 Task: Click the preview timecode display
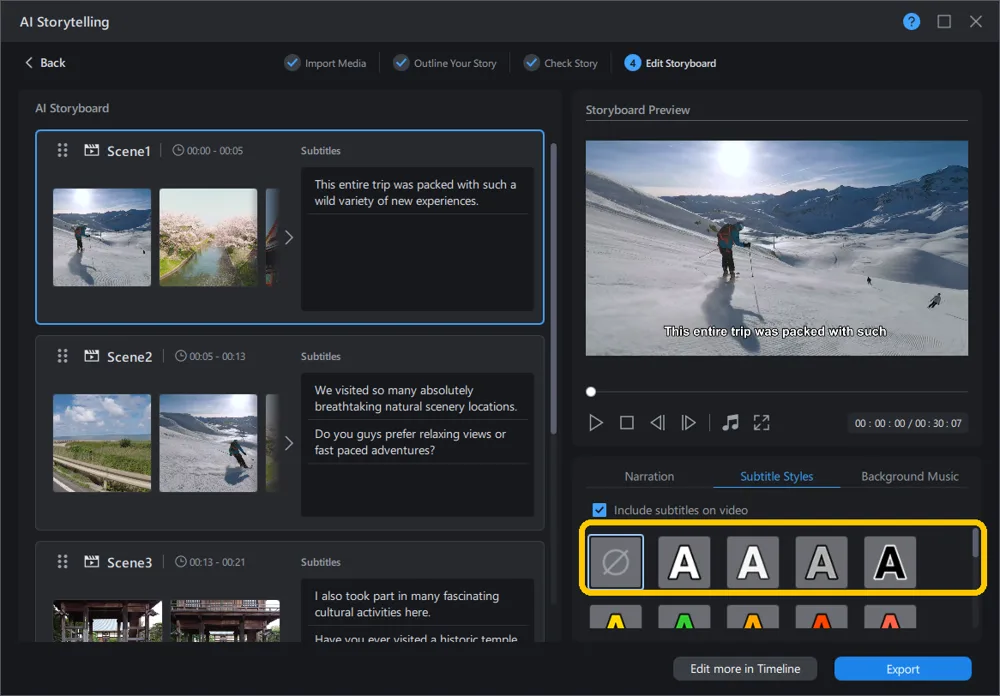pyautogui.click(x=908, y=423)
